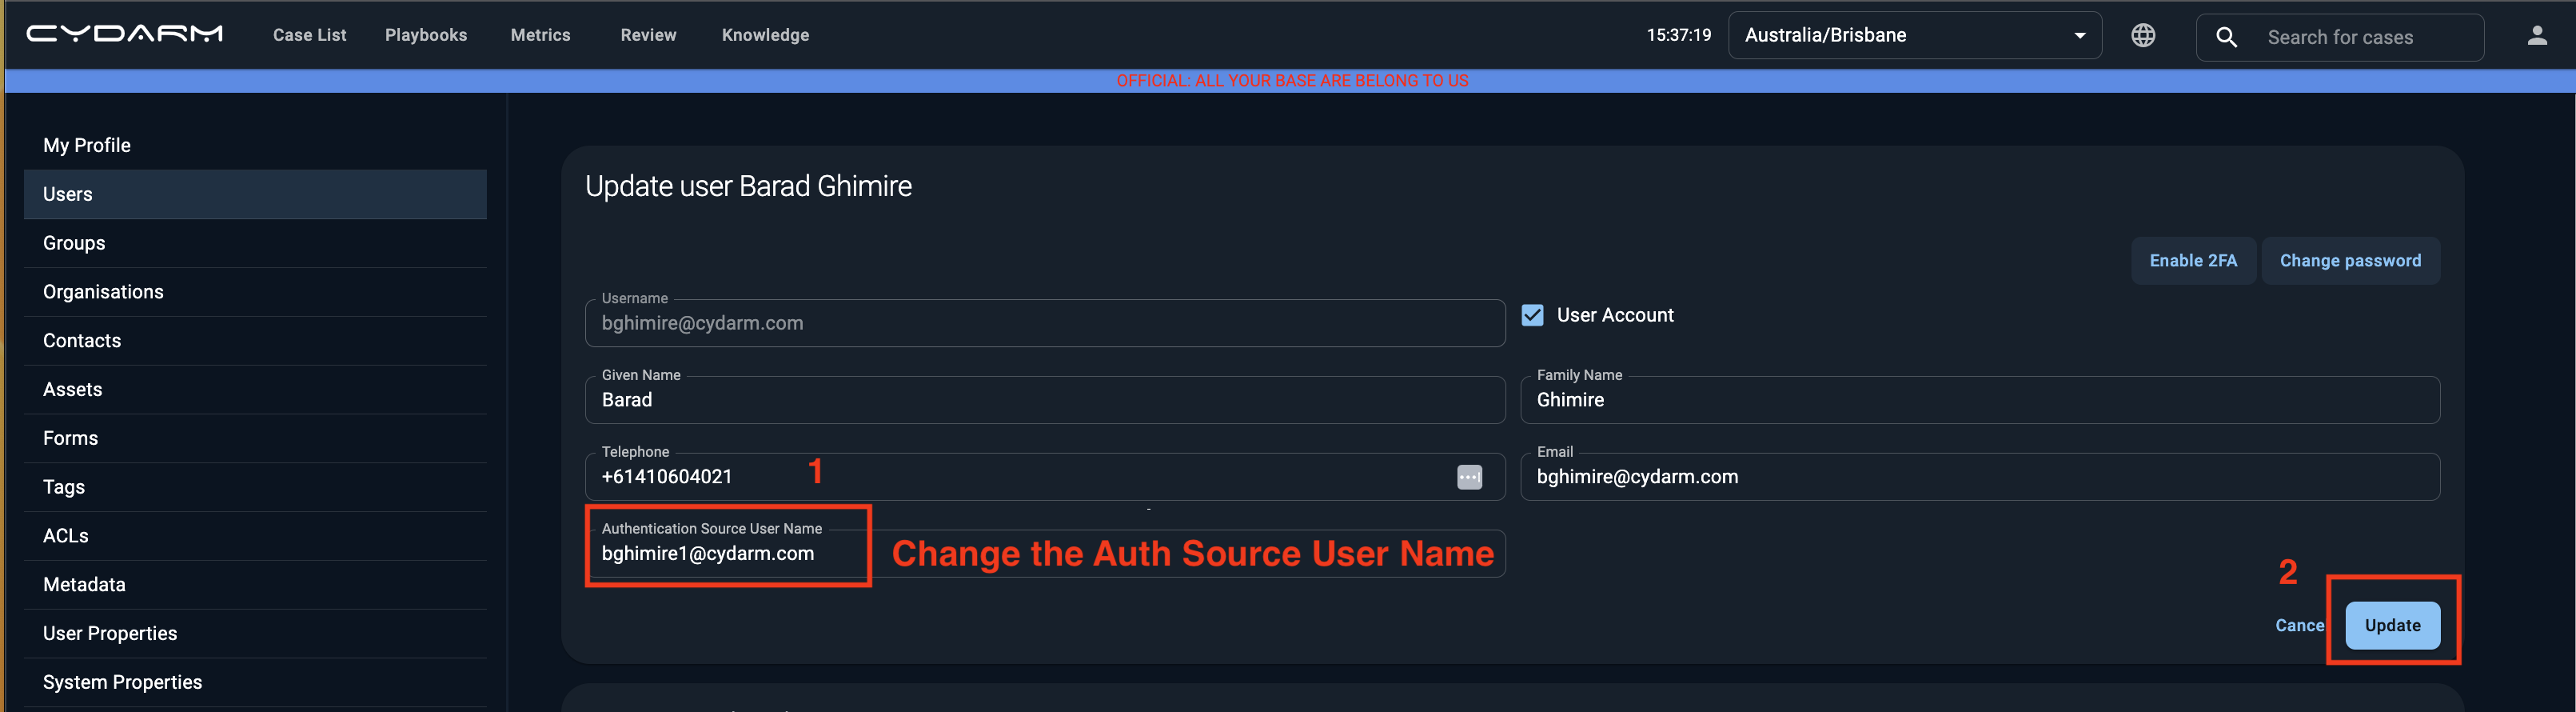
Task: Open the Playbooks menu item
Action: 426,35
